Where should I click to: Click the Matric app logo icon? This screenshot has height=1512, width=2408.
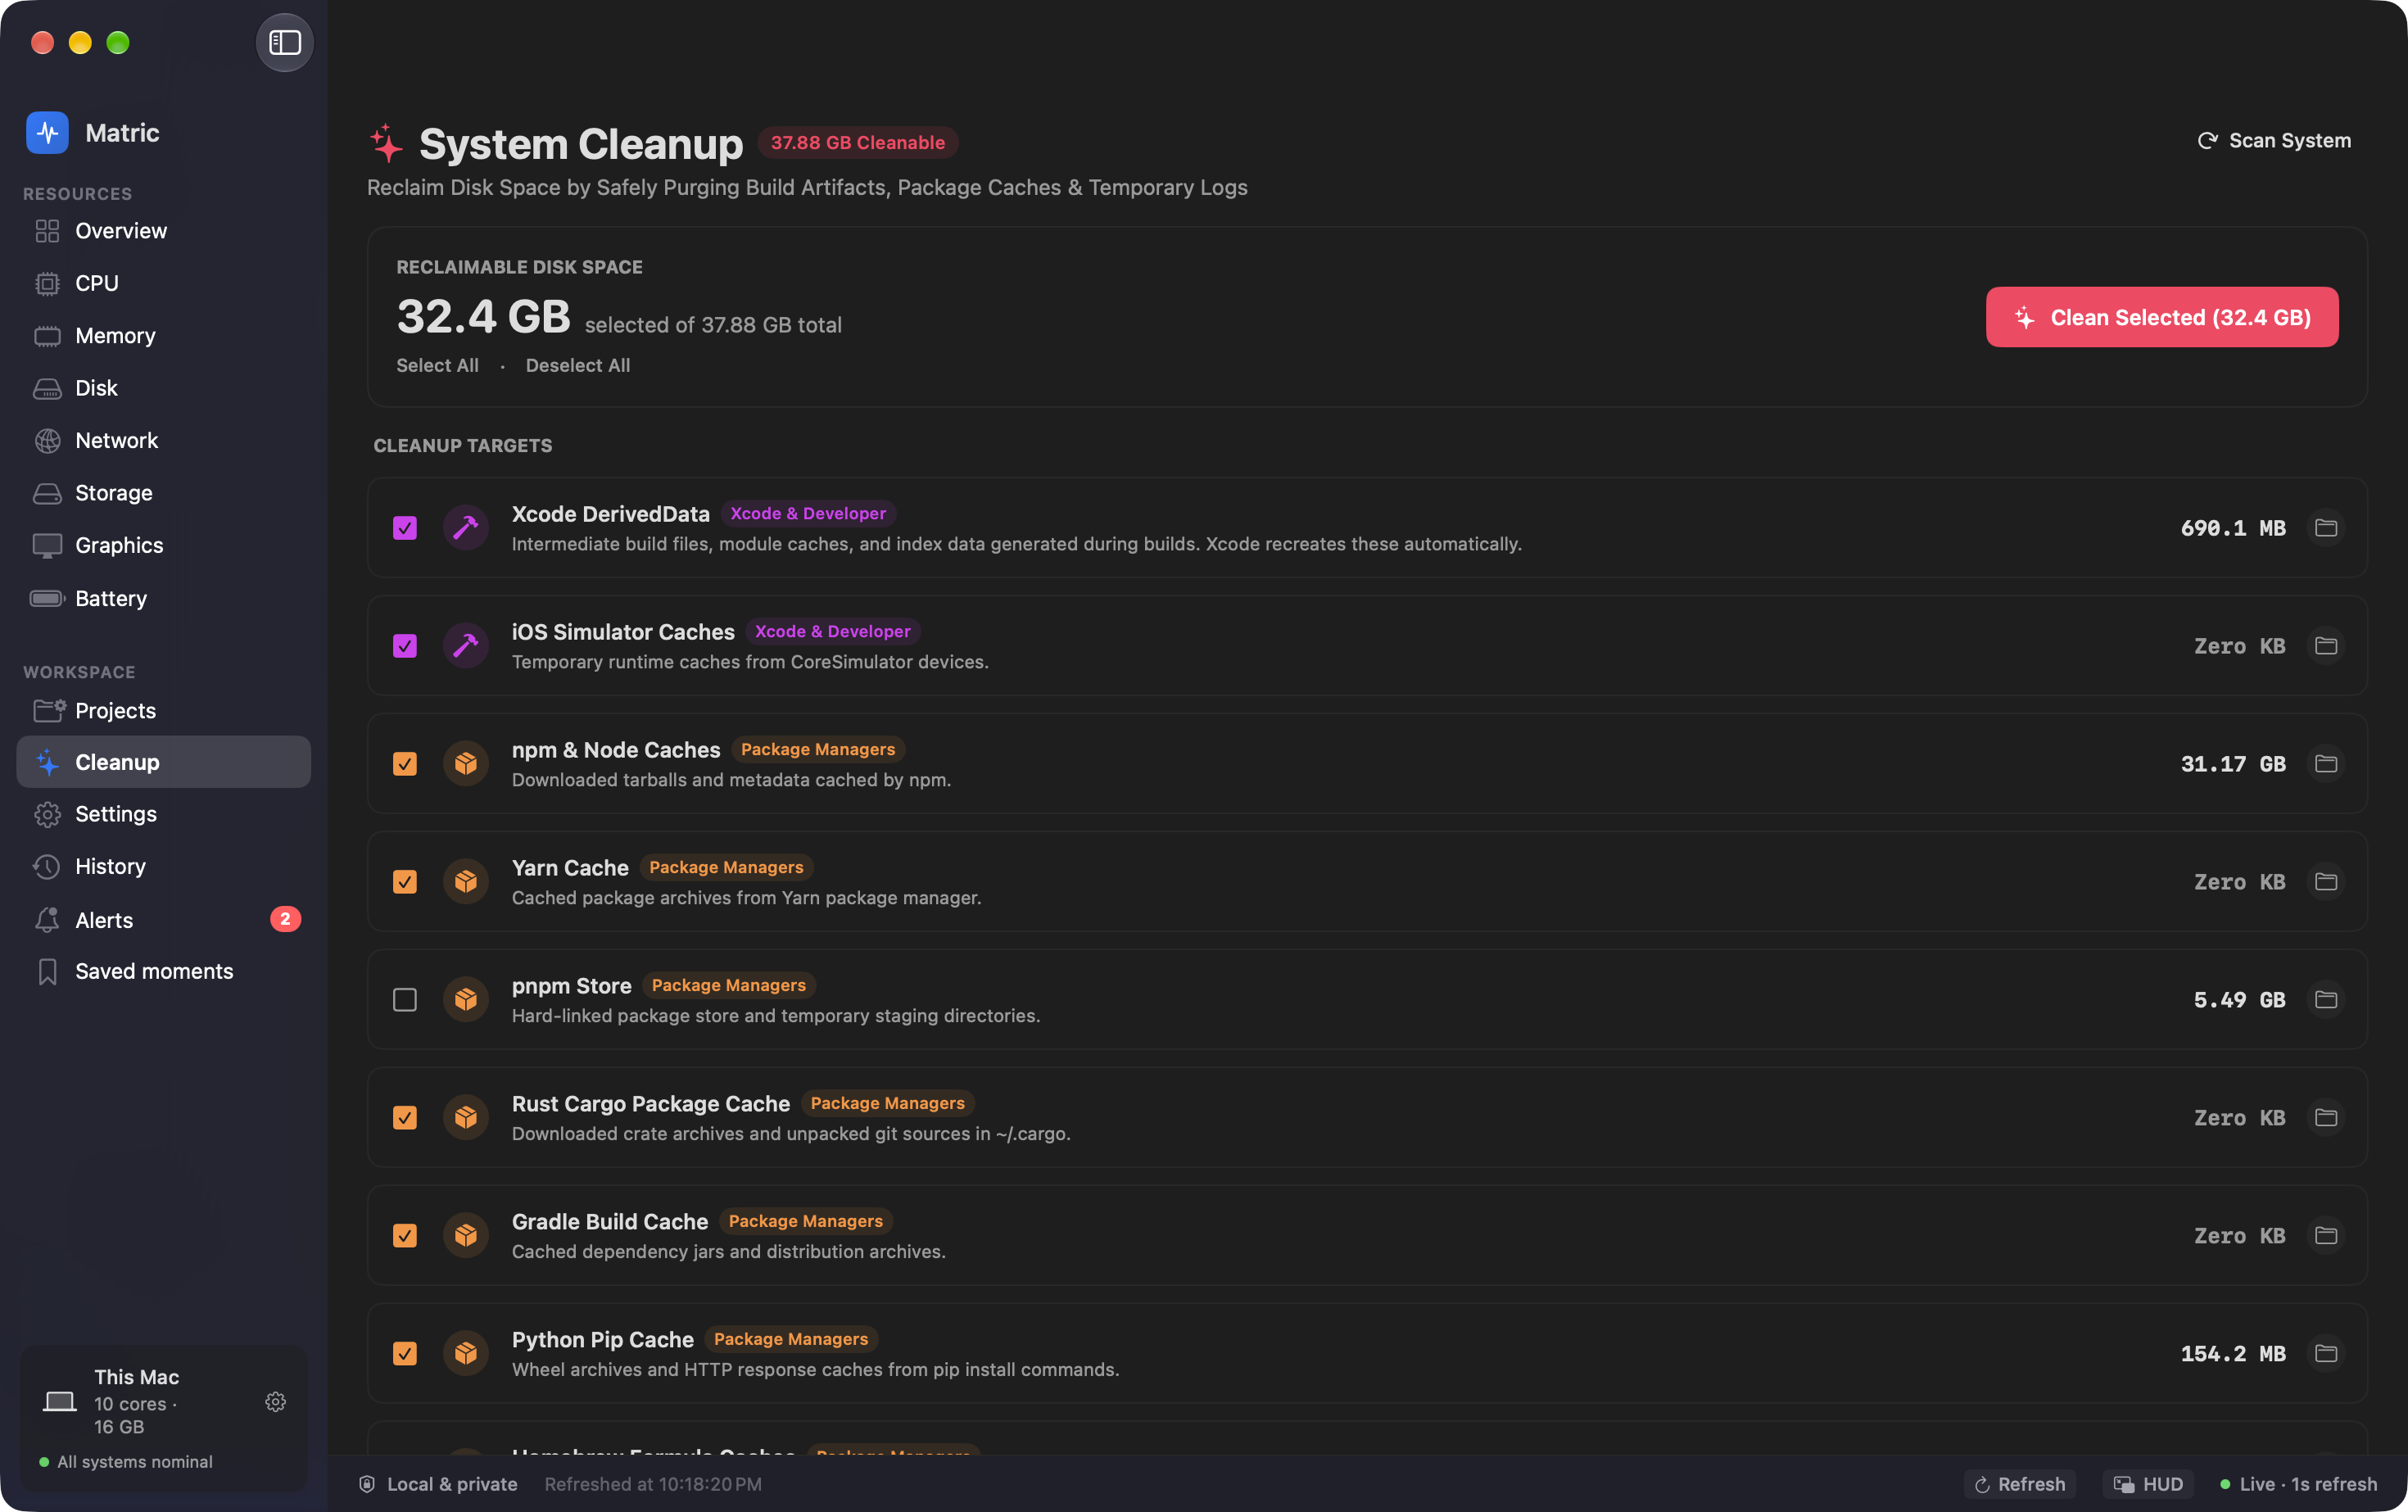[47, 133]
